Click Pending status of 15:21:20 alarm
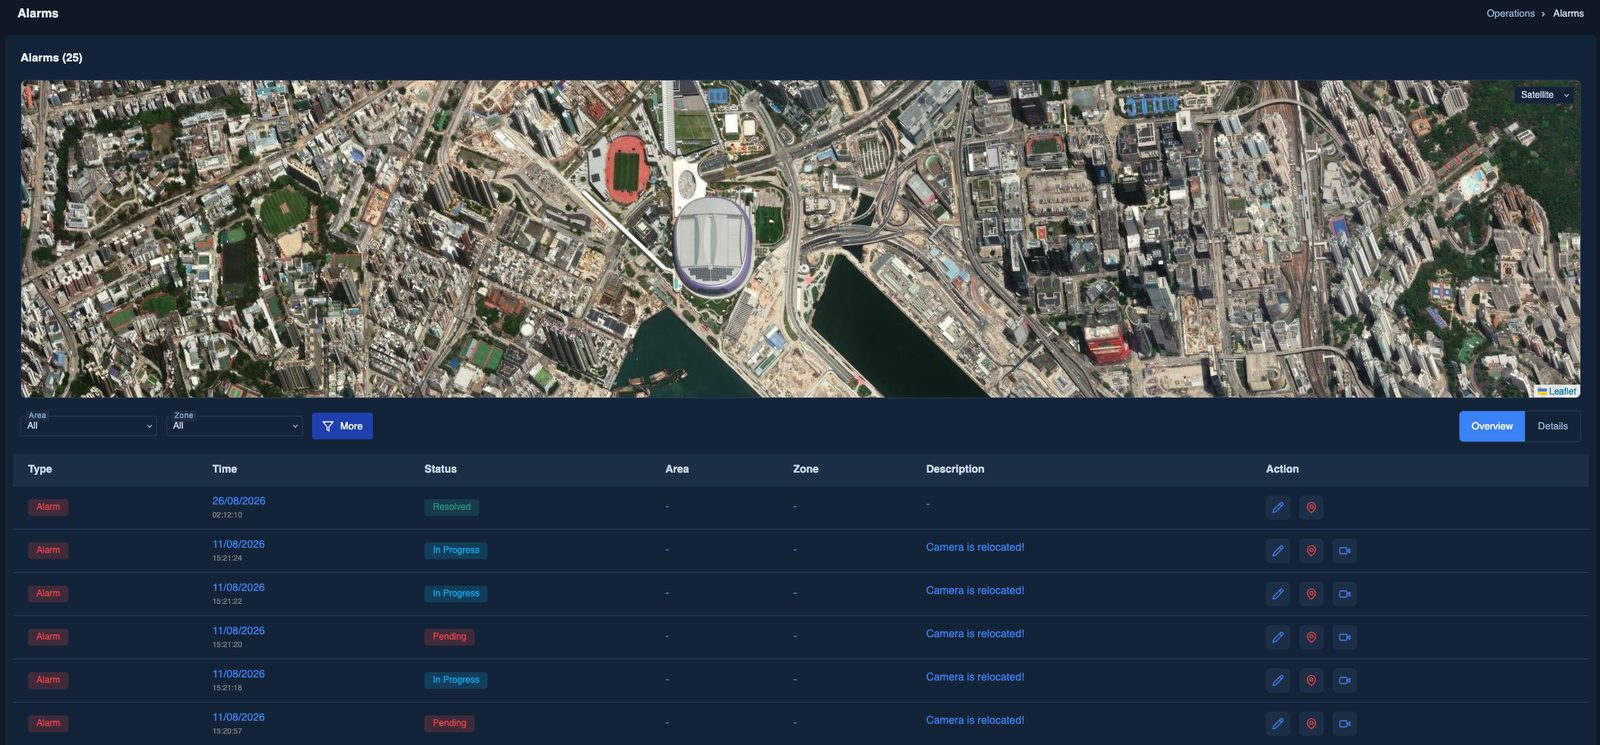1600x745 pixels. [x=449, y=637]
